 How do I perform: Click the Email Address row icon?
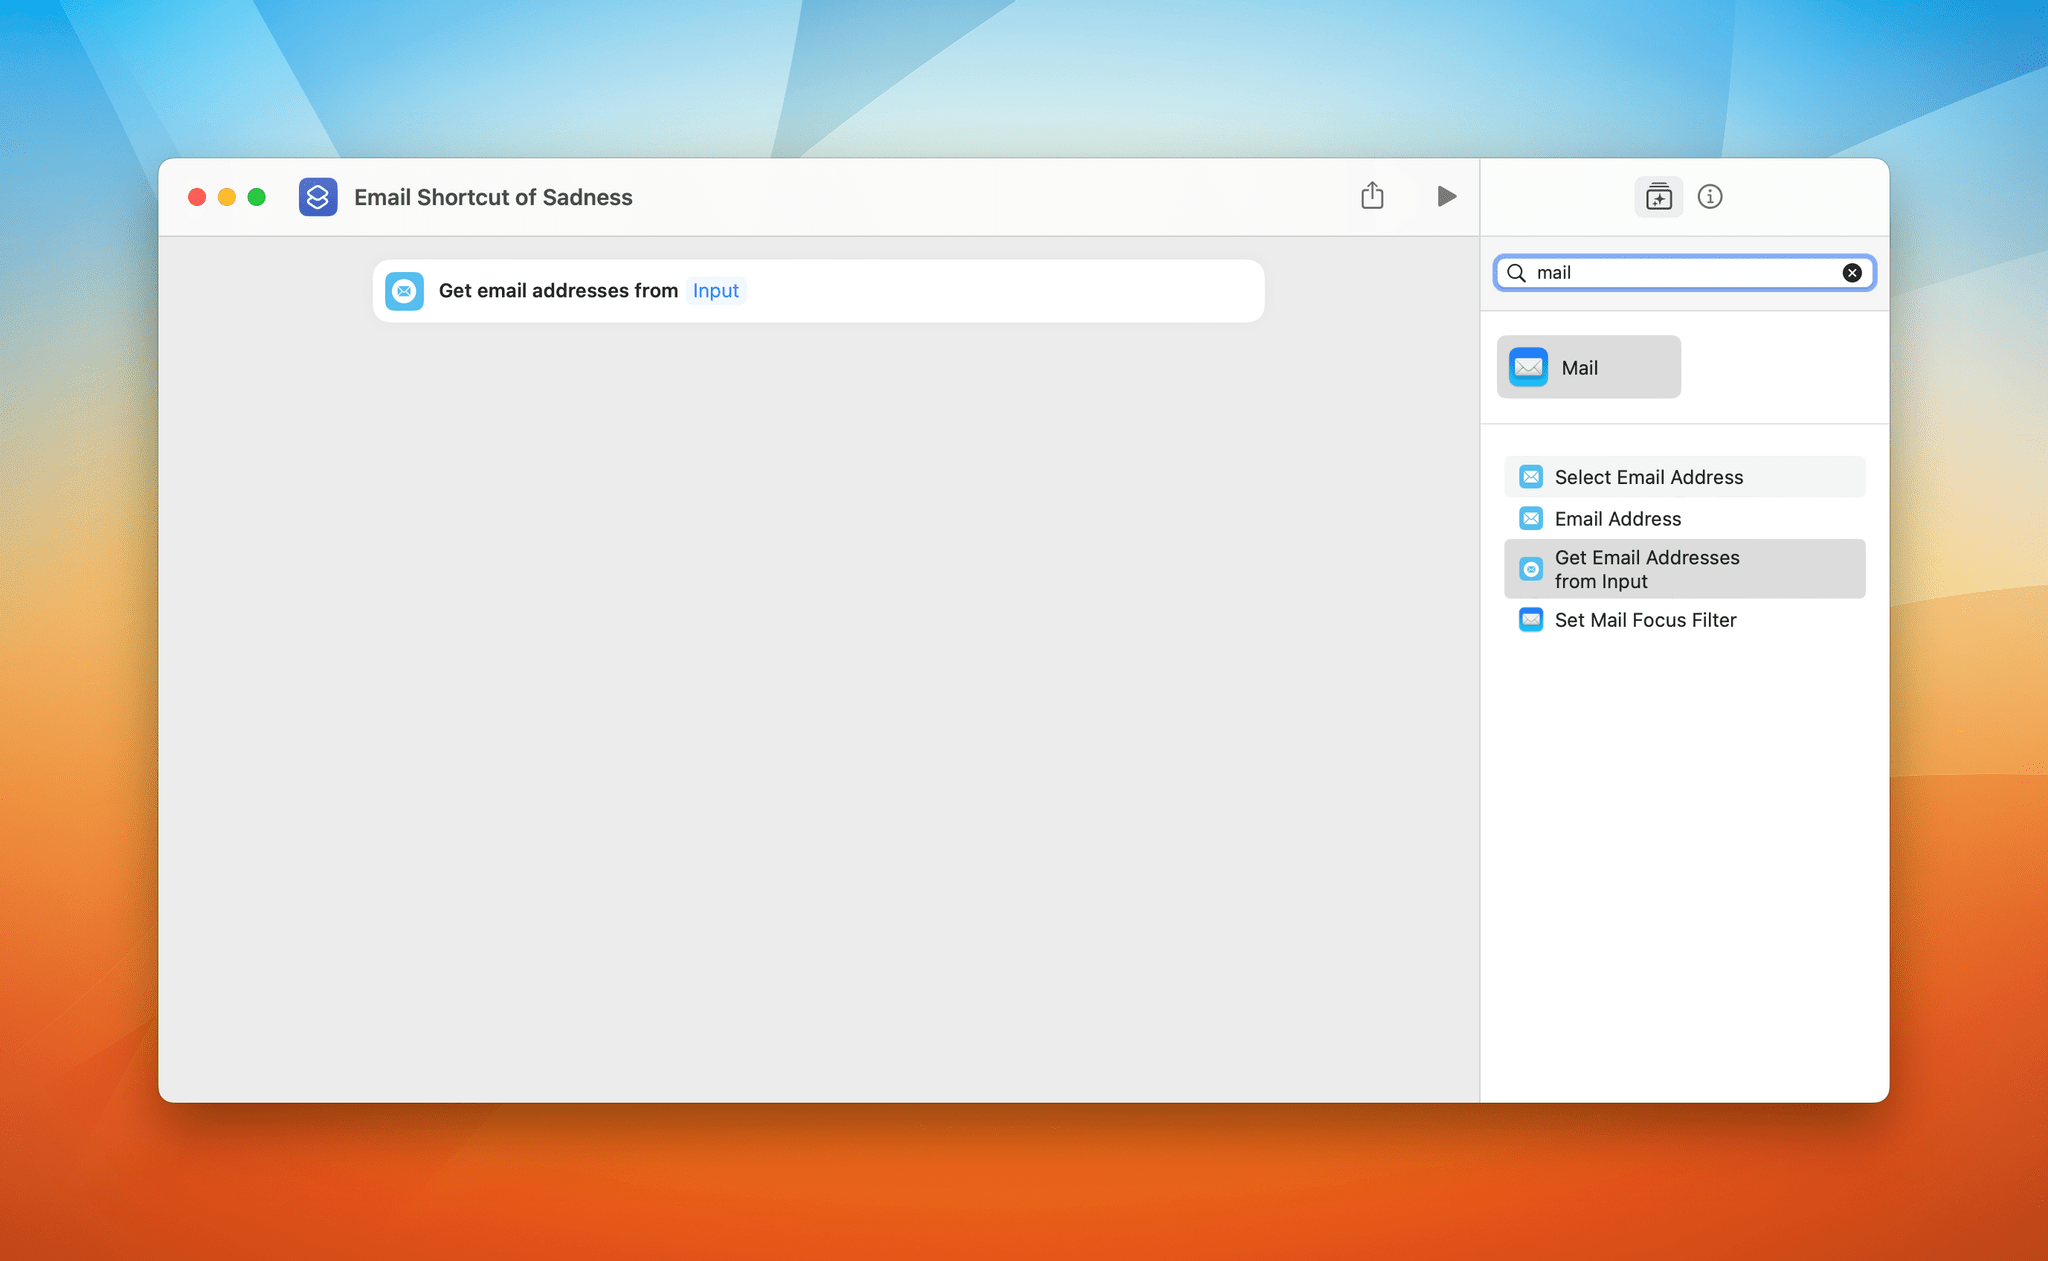pyautogui.click(x=1531, y=519)
